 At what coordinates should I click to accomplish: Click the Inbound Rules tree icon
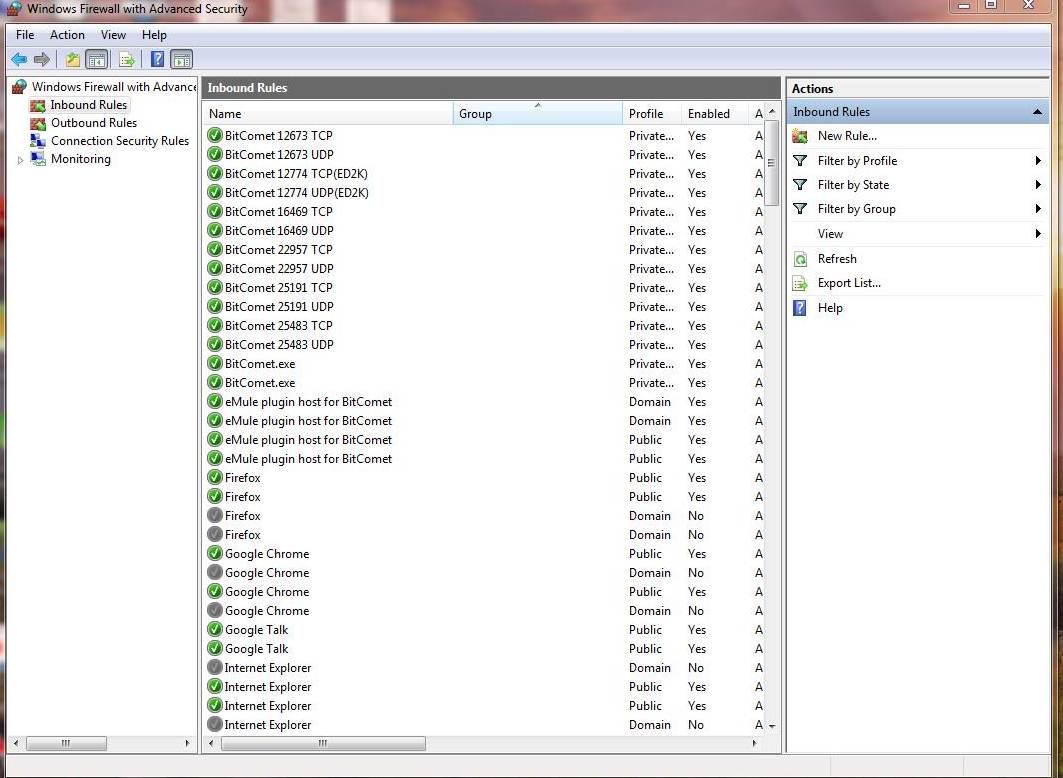(x=38, y=105)
